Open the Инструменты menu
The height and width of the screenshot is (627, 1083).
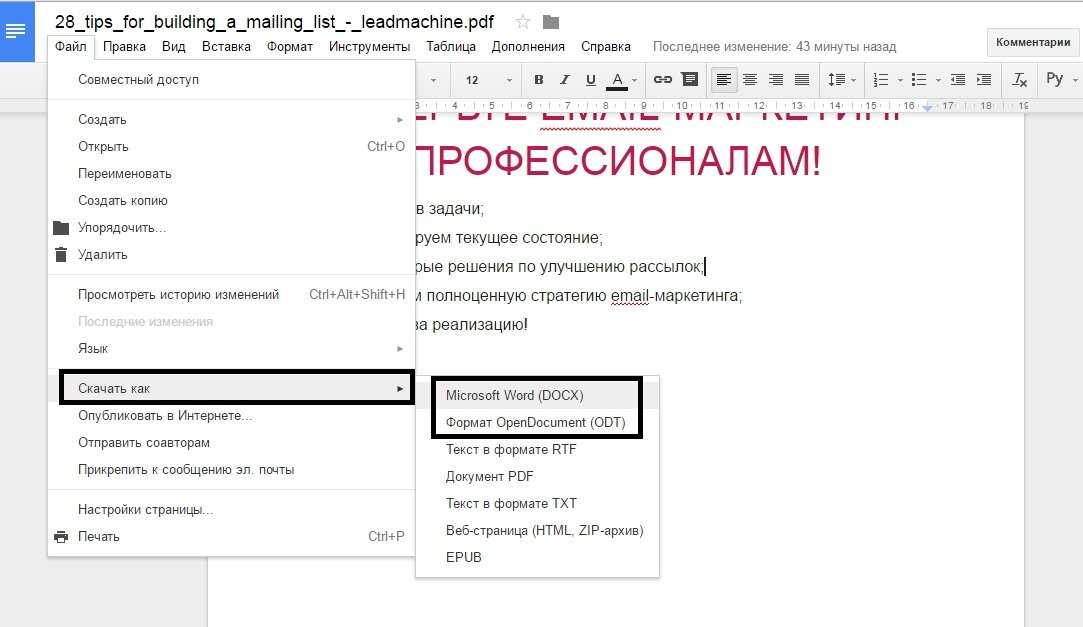pos(370,46)
